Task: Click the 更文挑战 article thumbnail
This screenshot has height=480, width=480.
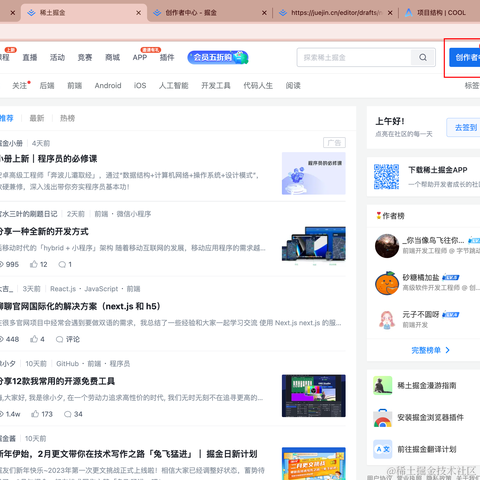Action: pos(314,464)
